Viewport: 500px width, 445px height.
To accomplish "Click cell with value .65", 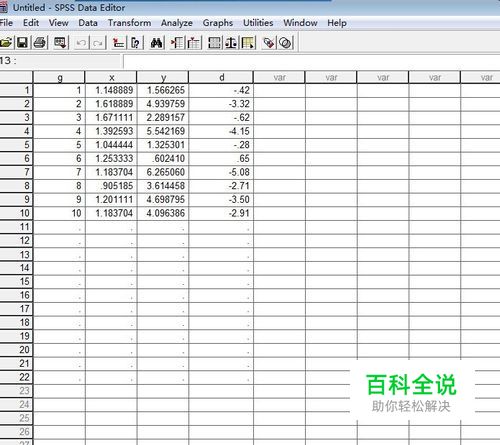I will pyautogui.click(x=221, y=158).
